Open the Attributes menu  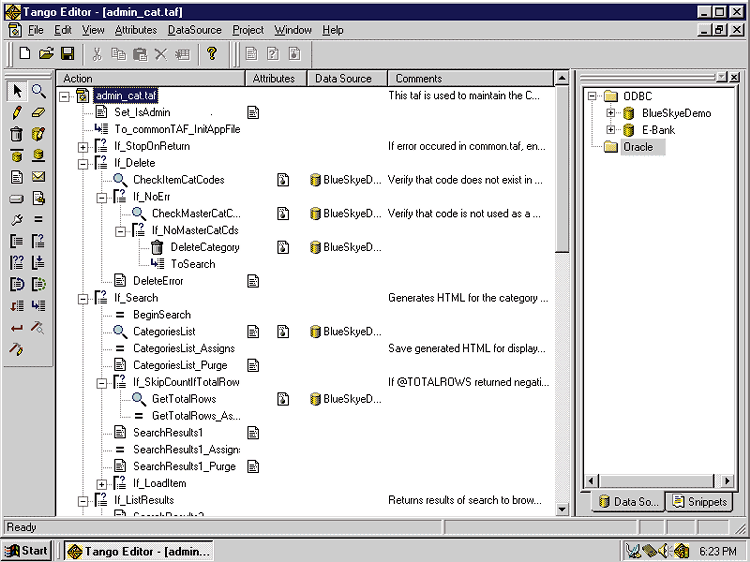pos(136,30)
